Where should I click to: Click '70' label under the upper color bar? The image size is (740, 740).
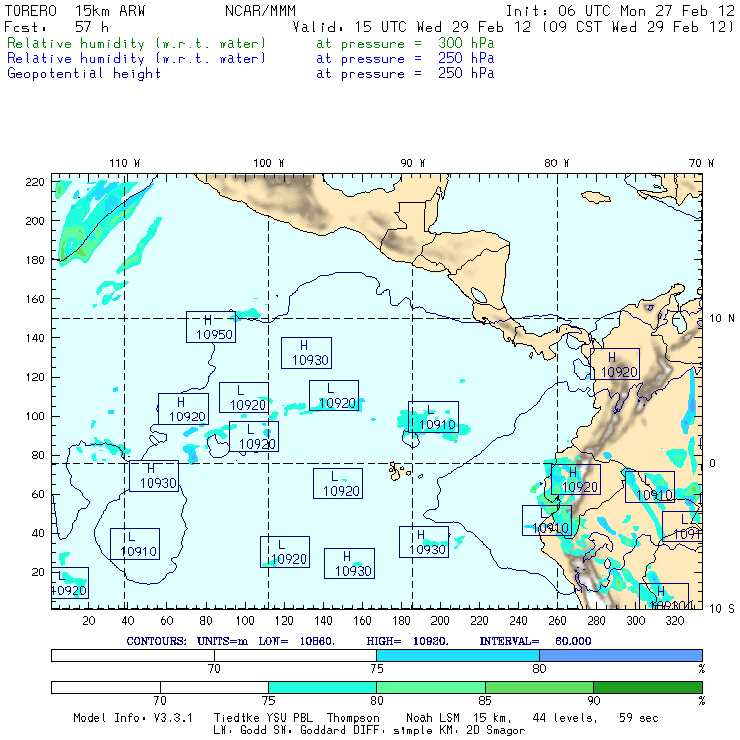coord(214,669)
